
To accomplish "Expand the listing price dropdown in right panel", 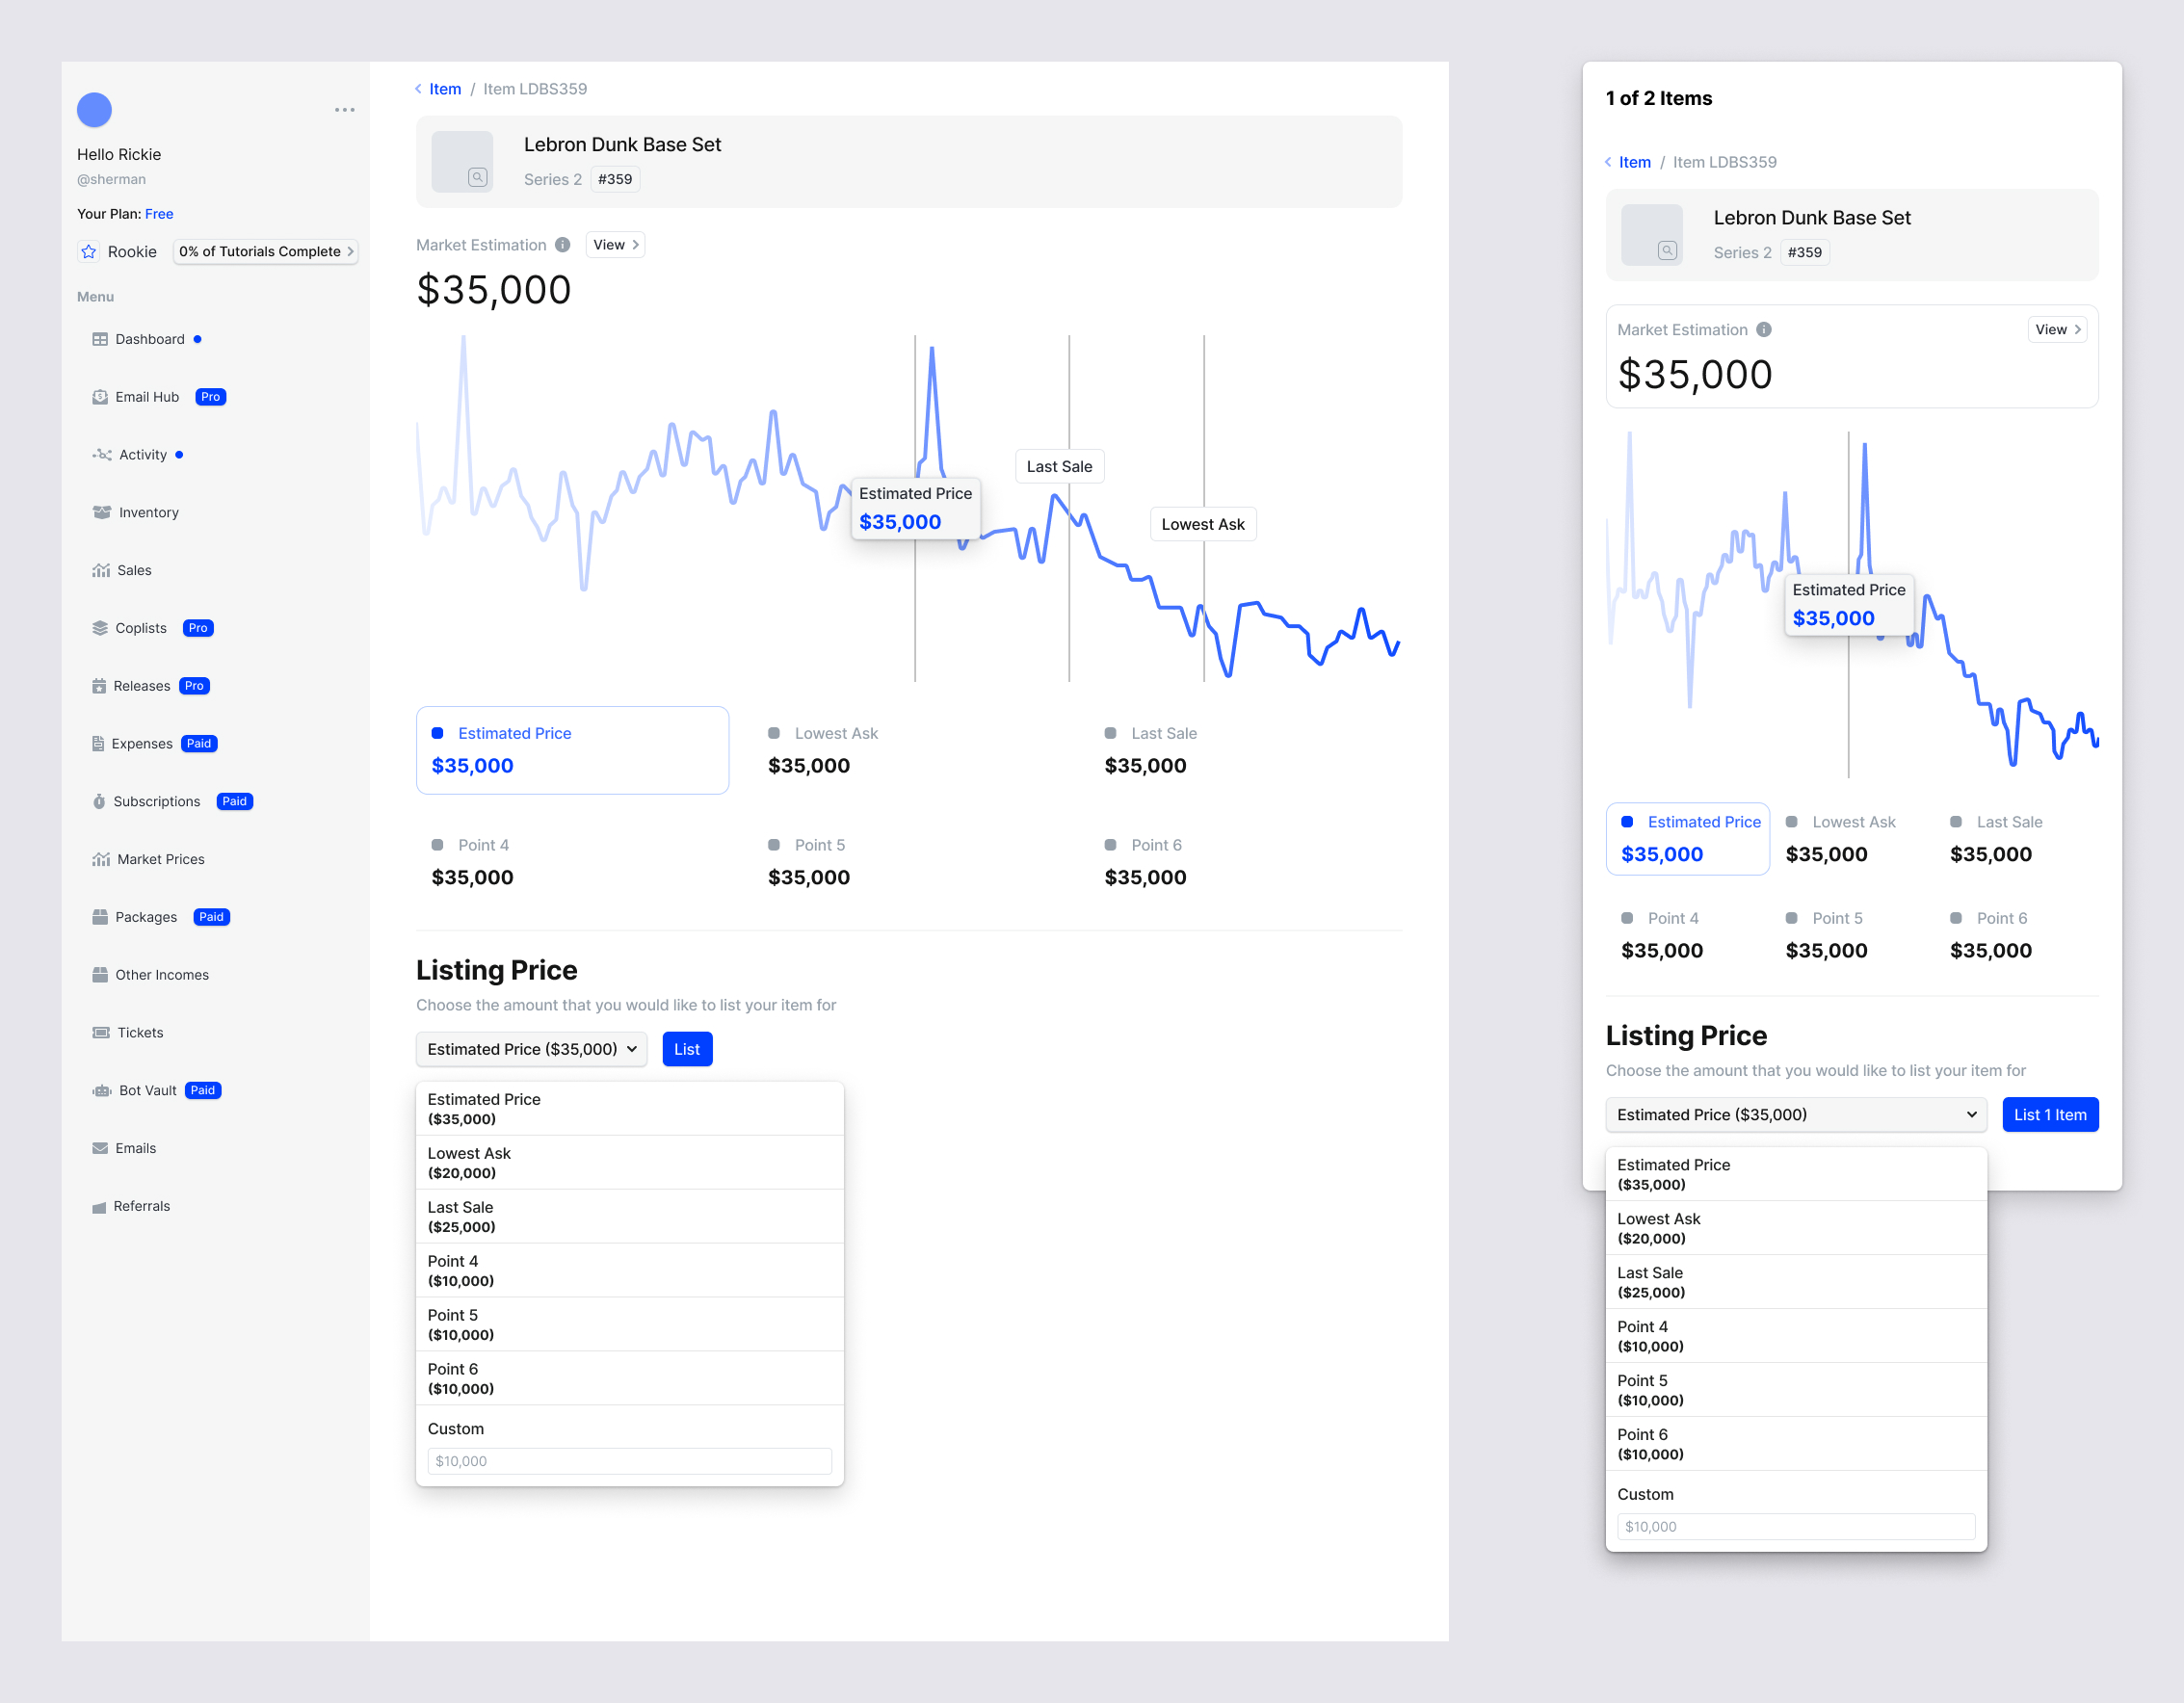I will pyautogui.click(x=1795, y=1115).
